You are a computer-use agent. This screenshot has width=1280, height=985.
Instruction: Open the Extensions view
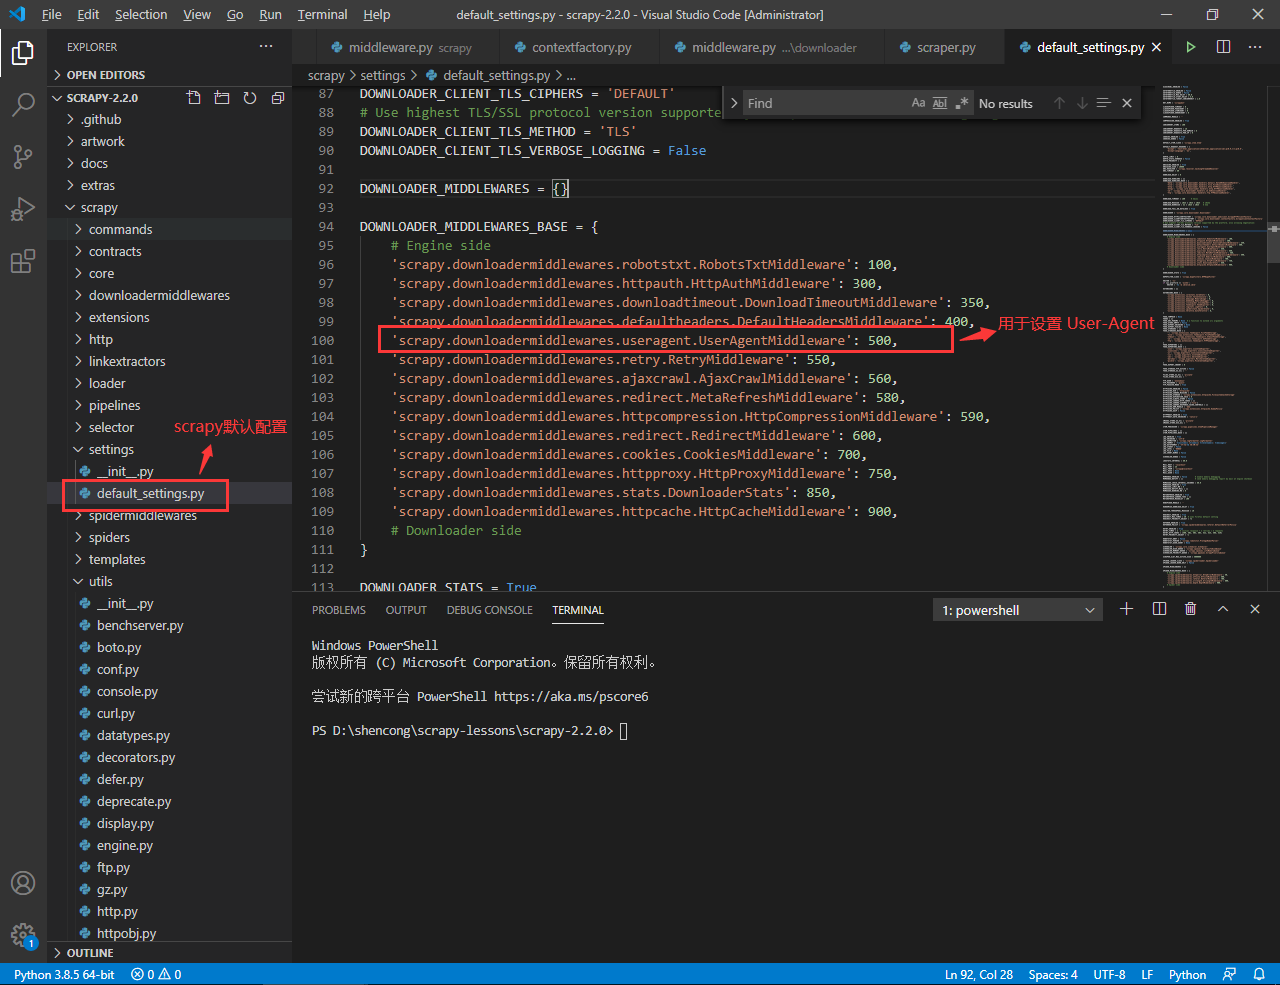click(23, 262)
